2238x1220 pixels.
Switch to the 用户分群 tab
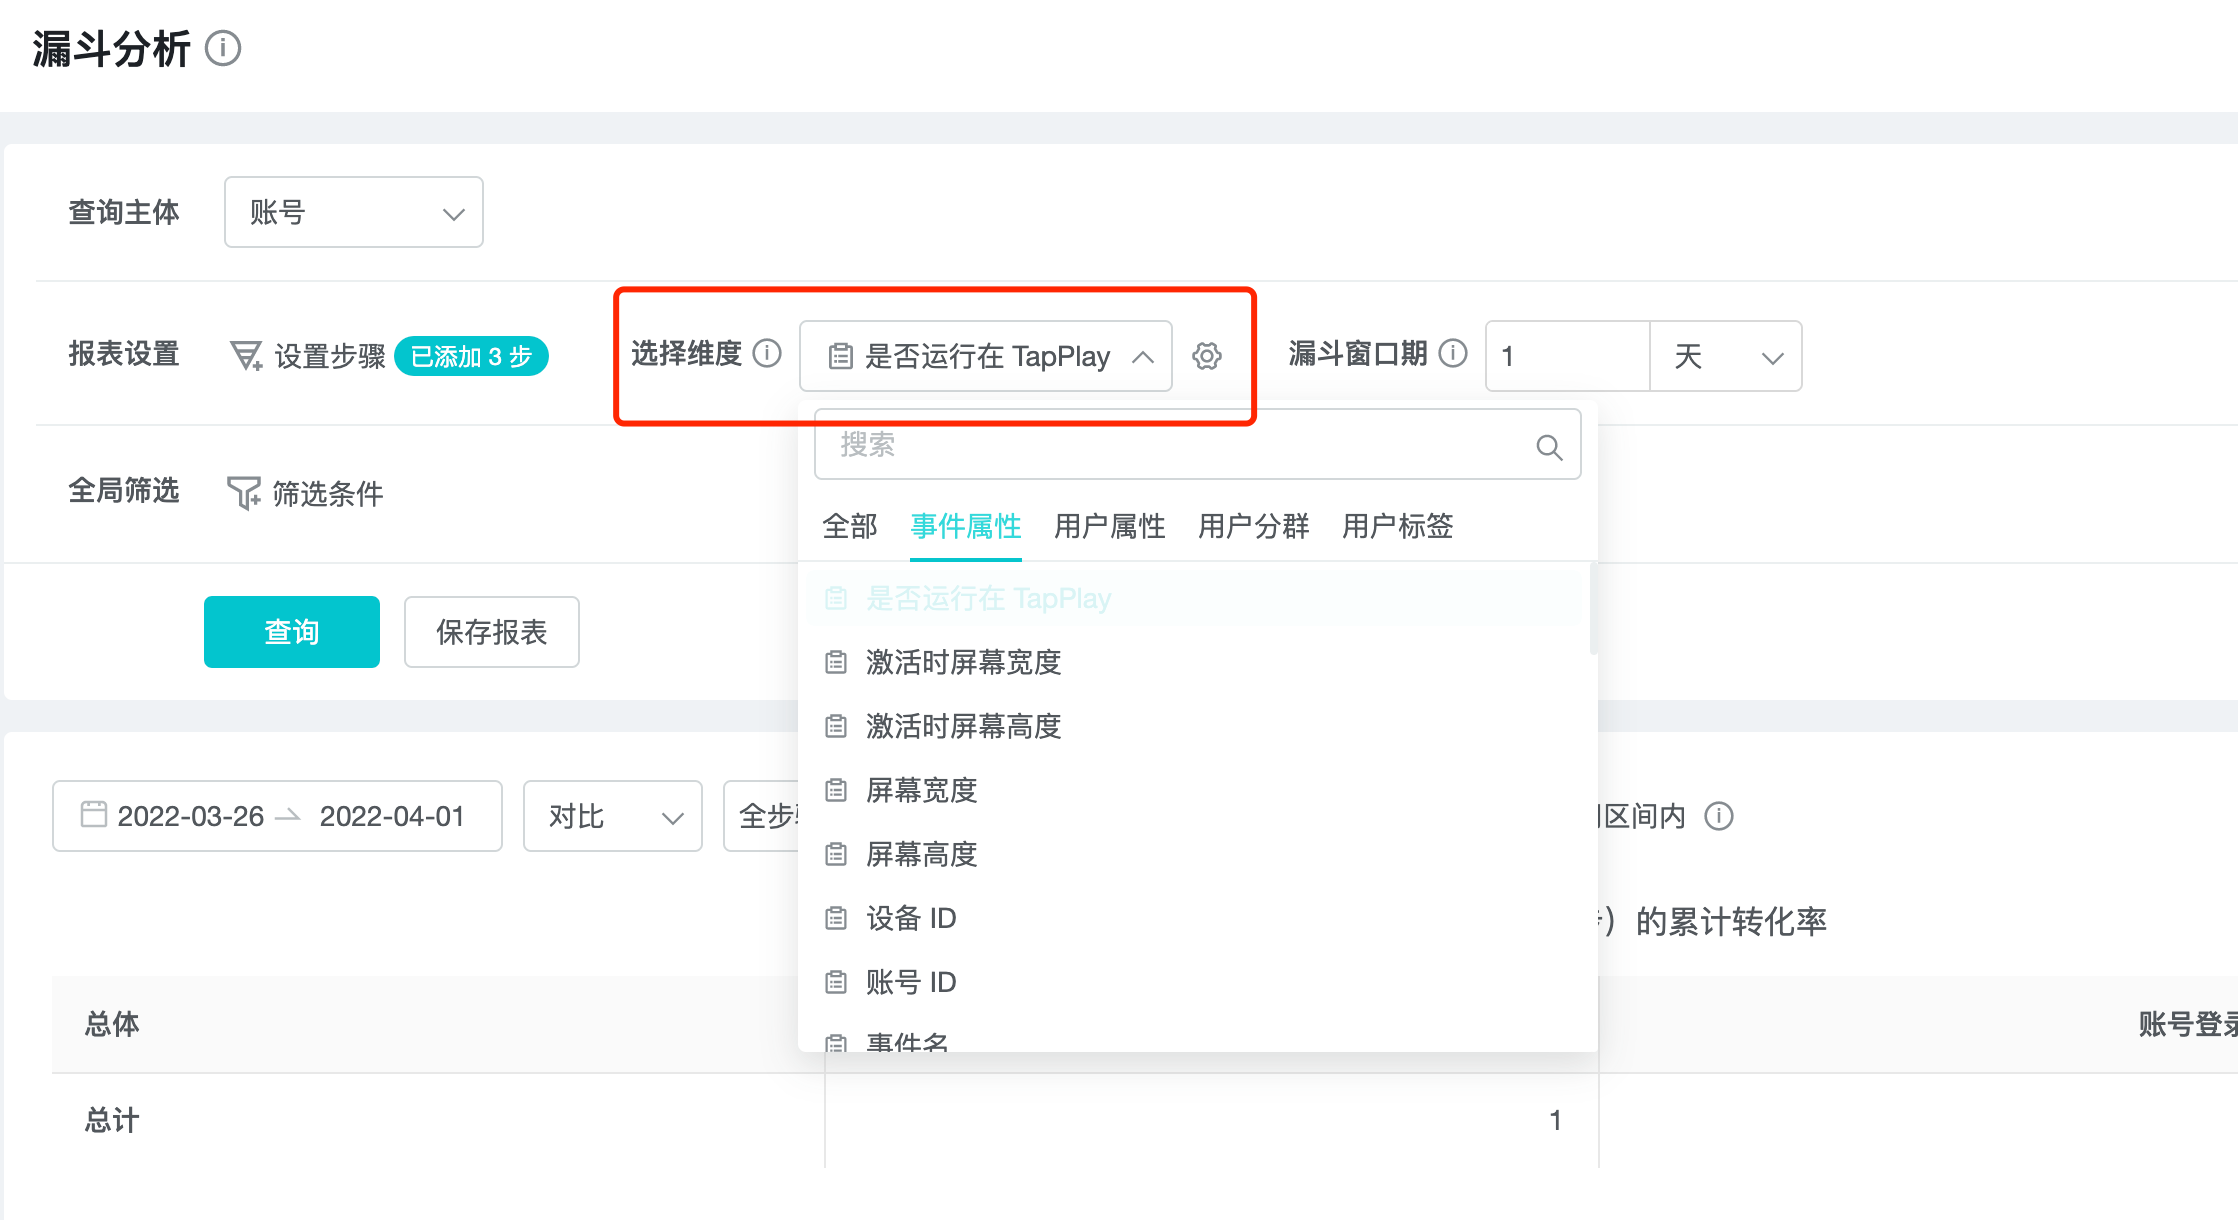pyautogui.click(x=1253, y=526)
